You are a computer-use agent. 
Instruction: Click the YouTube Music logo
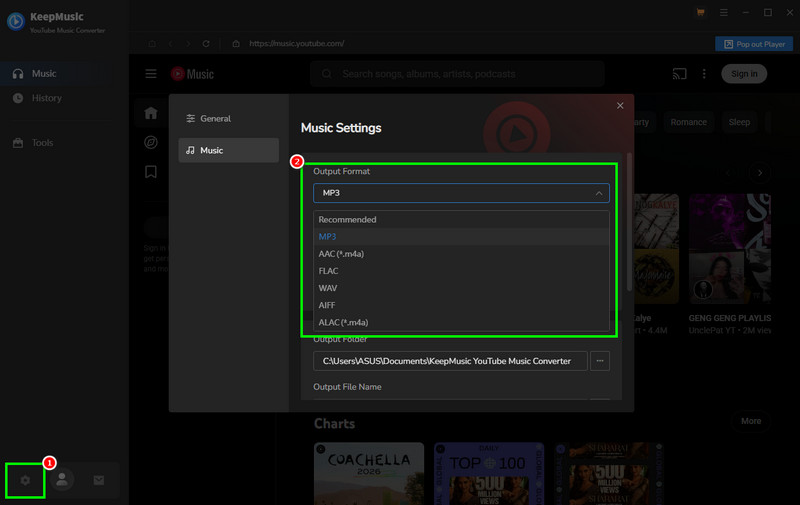point(192,74)
